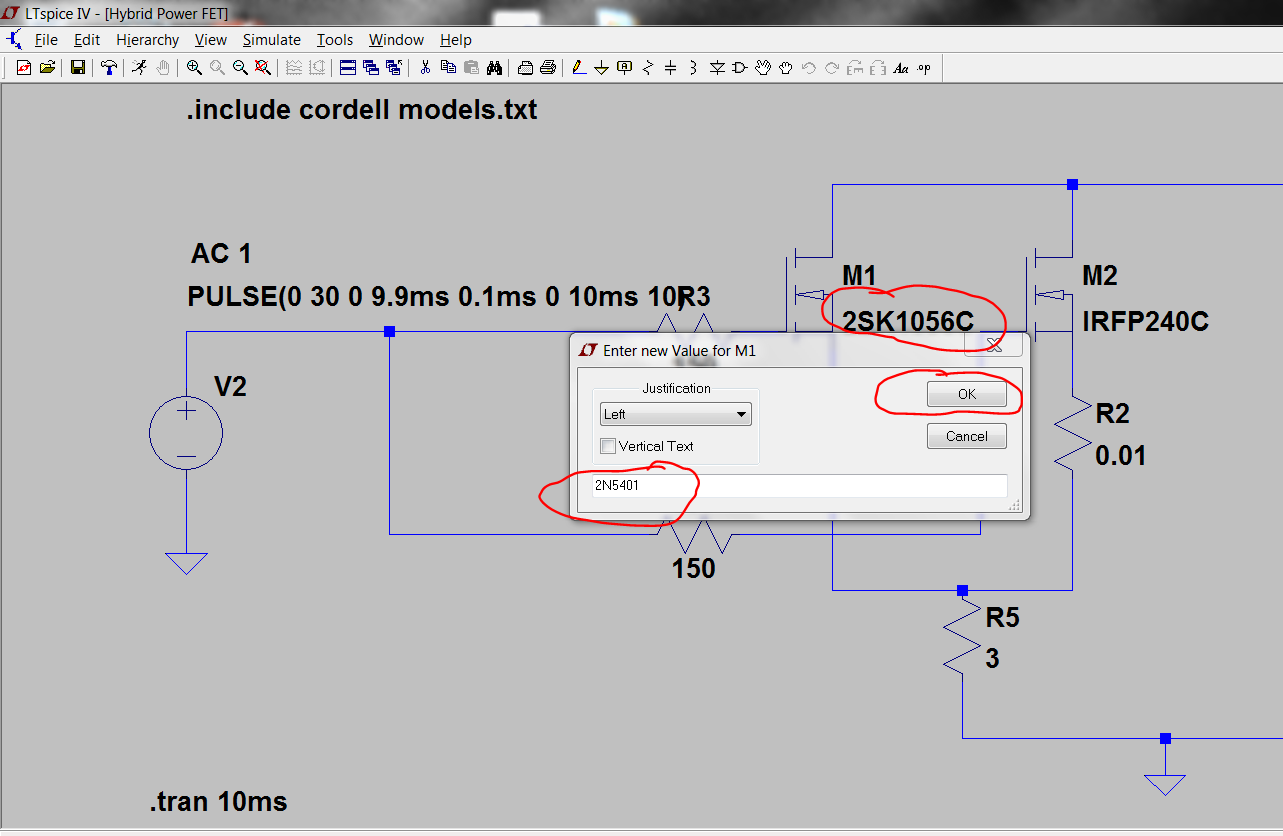Viewport: 1283px width, 836px height.
Task: Click the .include cordell models.txt directive
Action: pos(362,109)
